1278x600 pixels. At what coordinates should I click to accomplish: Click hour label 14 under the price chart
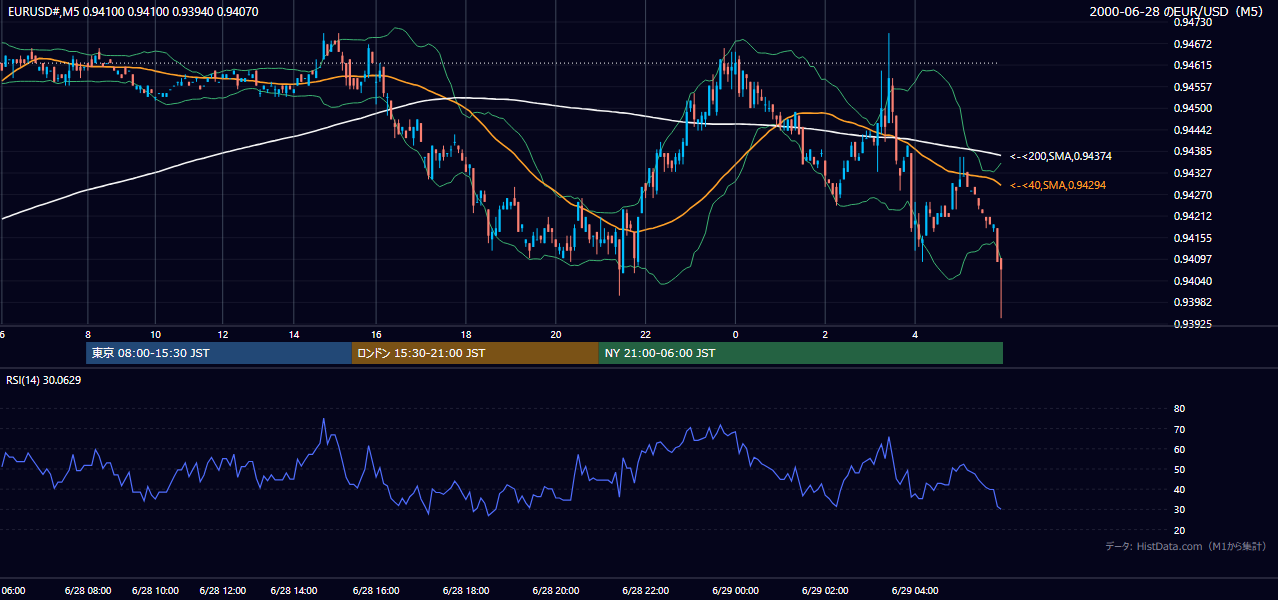tap(293, 334)
